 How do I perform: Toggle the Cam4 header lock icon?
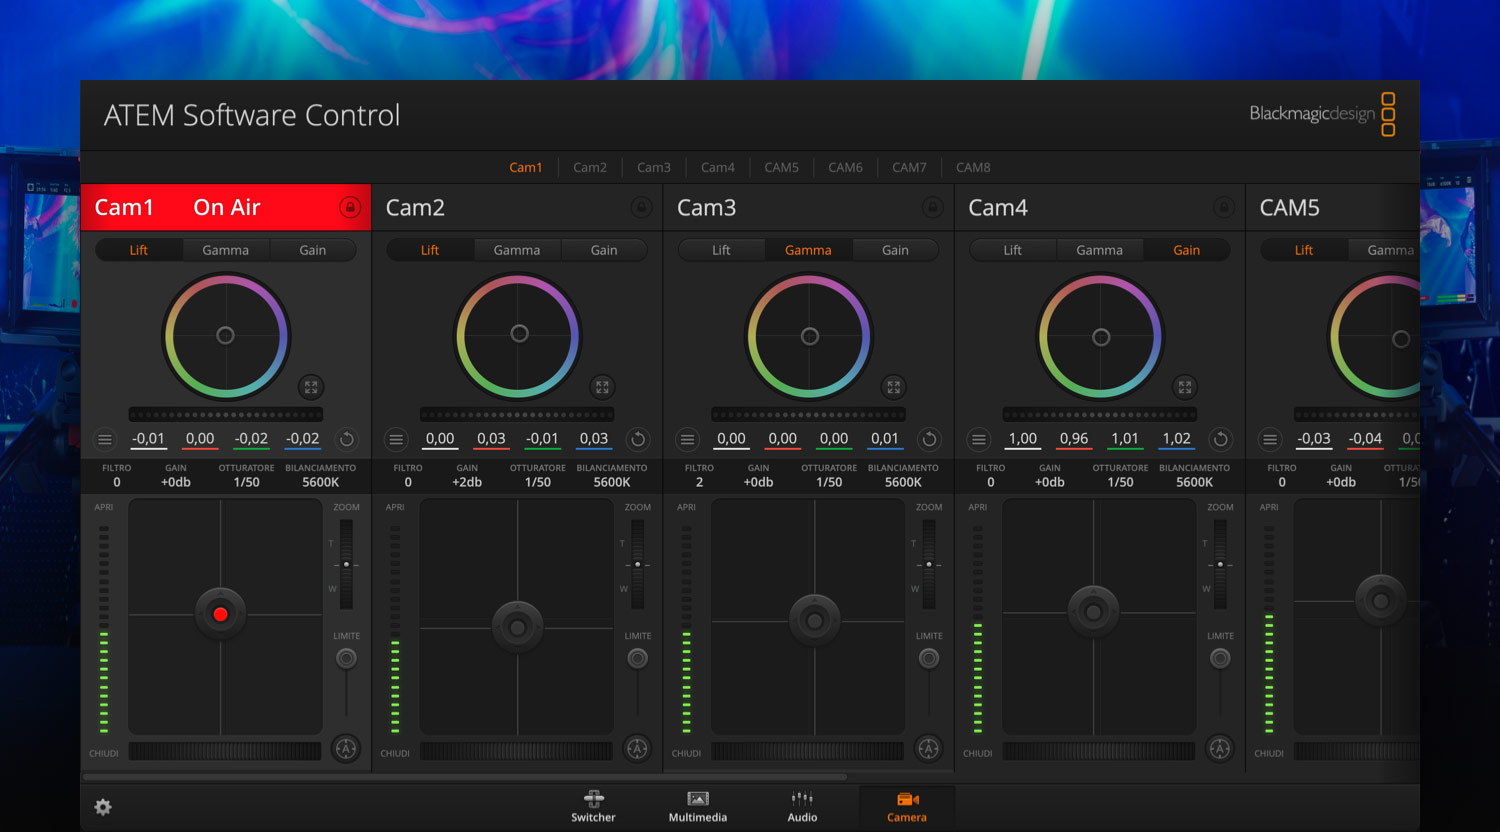click(x=1223, y=207)
